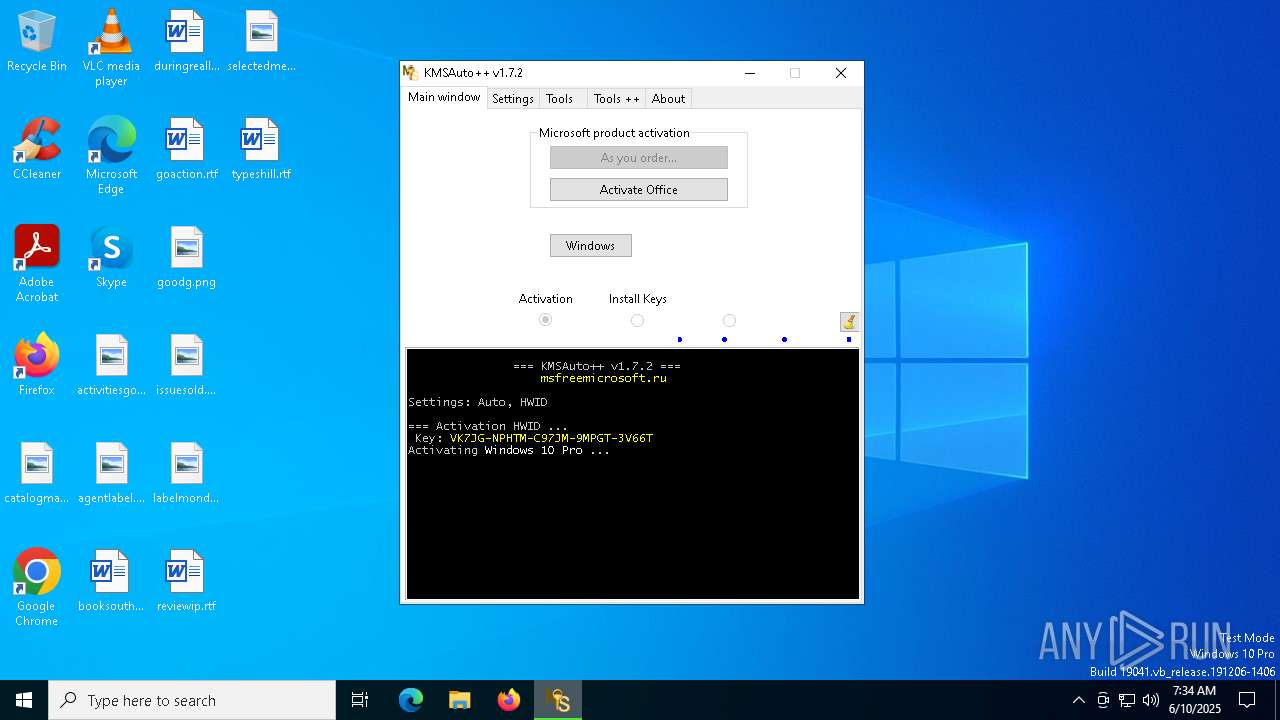Select the Adobe Acrobat desktop shortcut
This screenshot has height=720, width=1280.
point(37,264)
